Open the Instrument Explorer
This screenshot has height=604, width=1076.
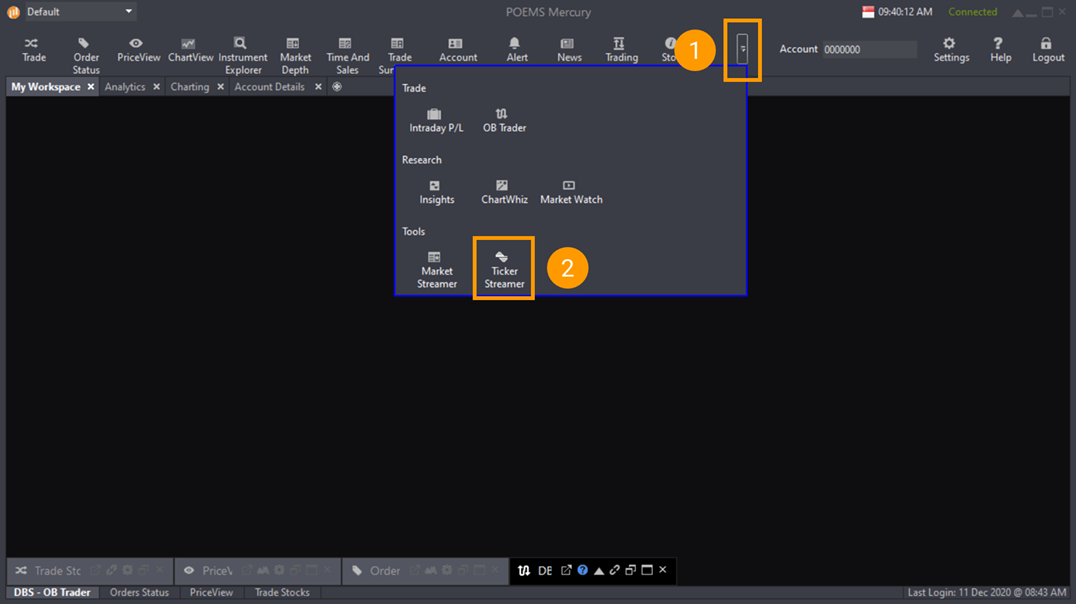tap(242, 55)
